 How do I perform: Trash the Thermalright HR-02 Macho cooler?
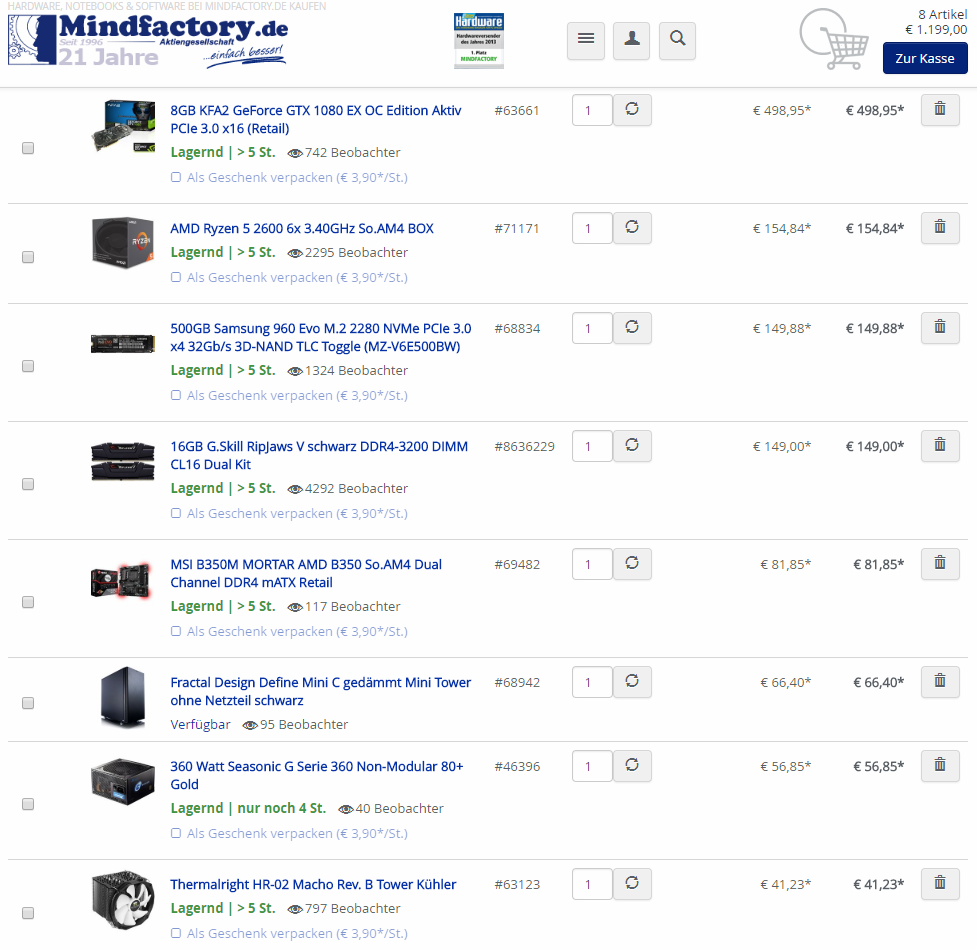tap(940, 883)
